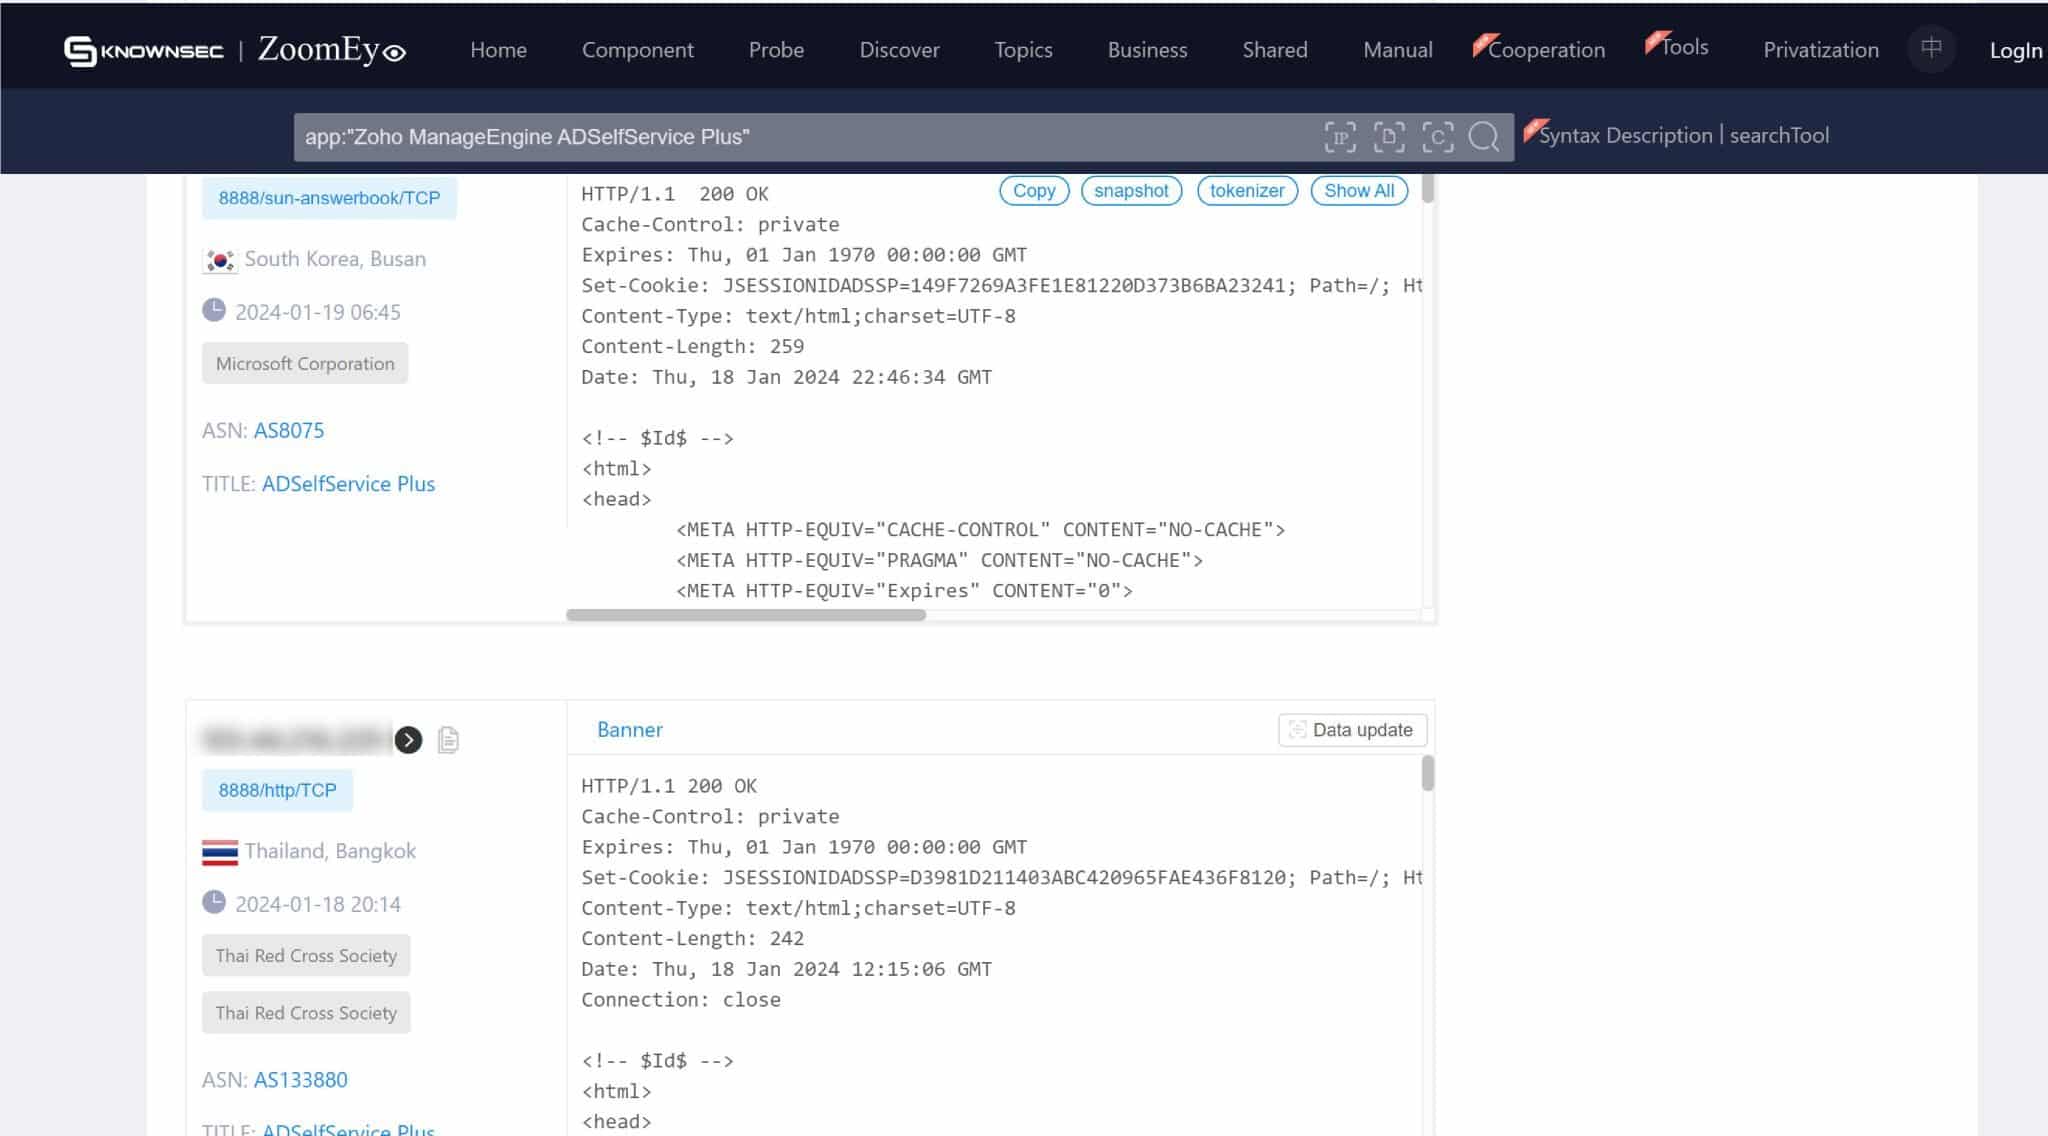Switch language with the 中 icon
This screenshot has width=2048, height=1136.
pyautogui.click(x=1931, y=48)
